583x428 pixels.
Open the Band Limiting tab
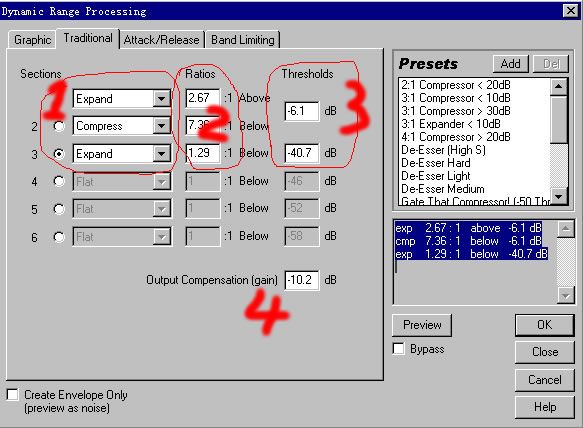(x=243, y=39)
